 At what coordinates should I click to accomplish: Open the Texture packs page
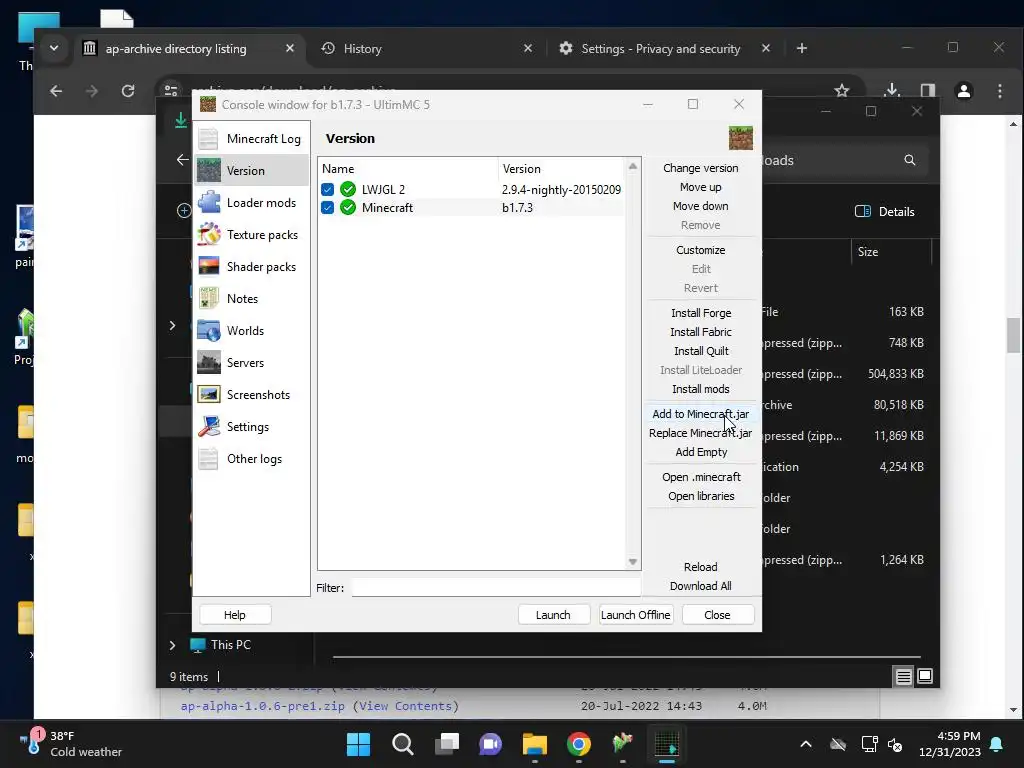pyautogui.click(x=251, y=234)
